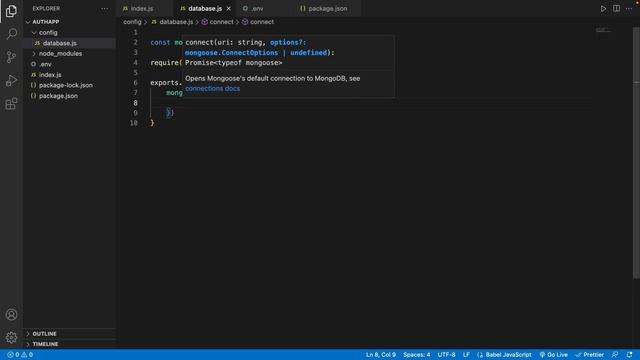Click Ln 8, Col 9 cursor position
Screen dimensions: 640x360
click(381, 355)
